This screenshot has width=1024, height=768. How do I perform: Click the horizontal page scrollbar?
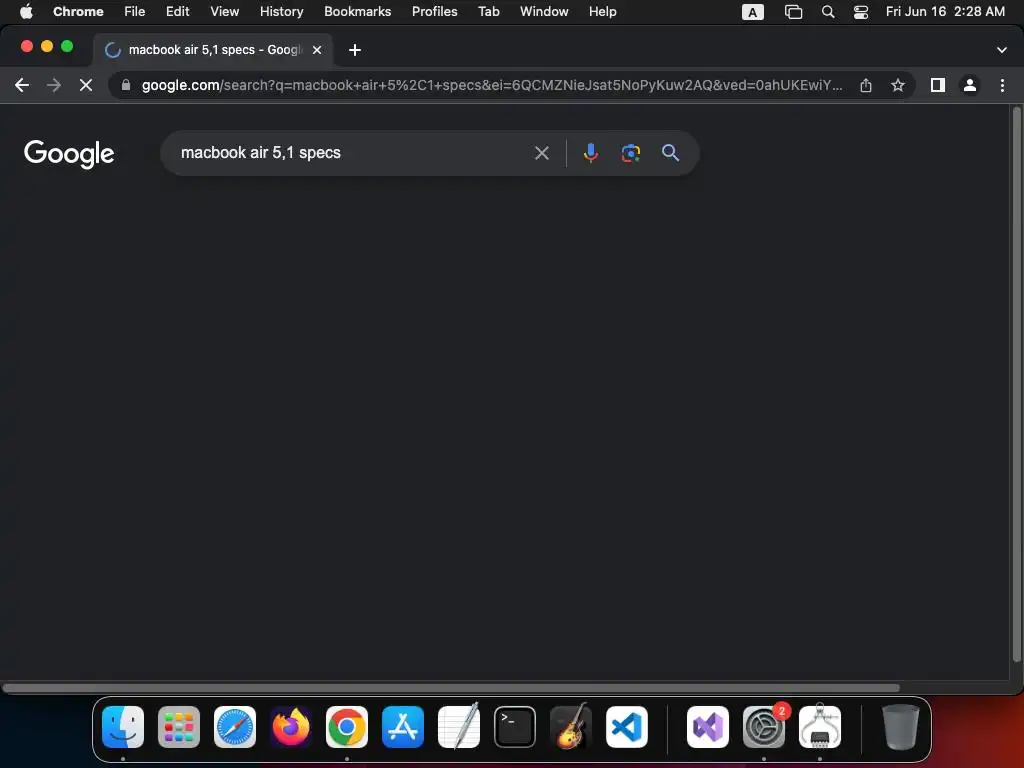coord(451,688)
